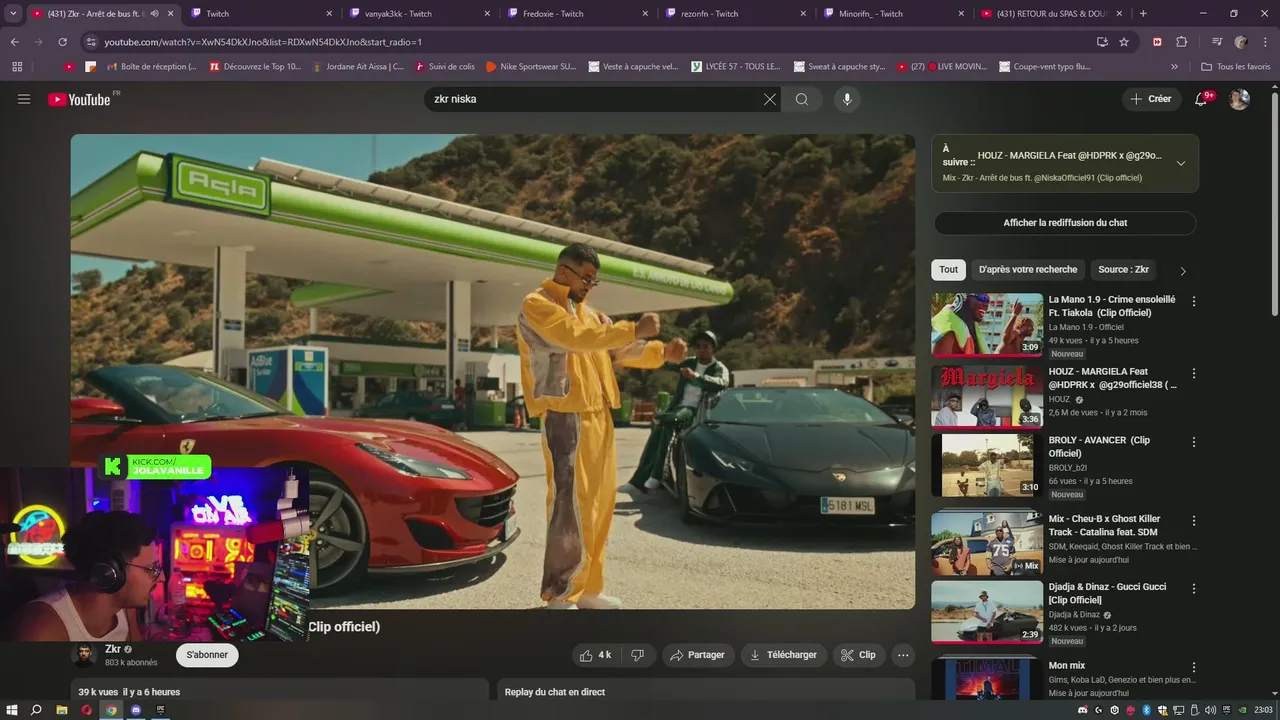Open options for Mix - Cheu-B video

(x=1193, y=520)
